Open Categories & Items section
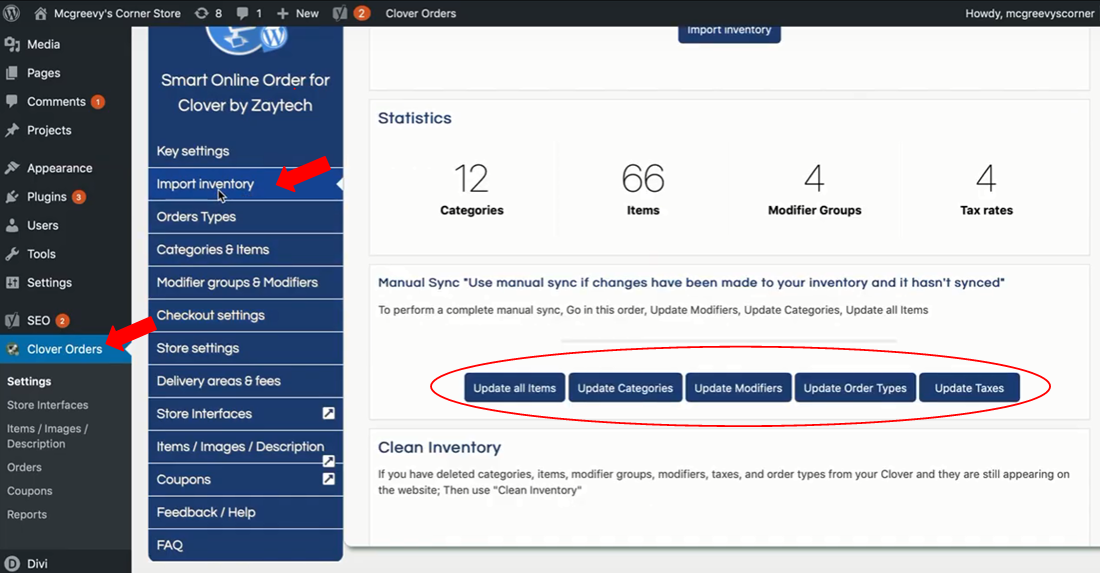The image size is (1100, 573). coord(246,250)
